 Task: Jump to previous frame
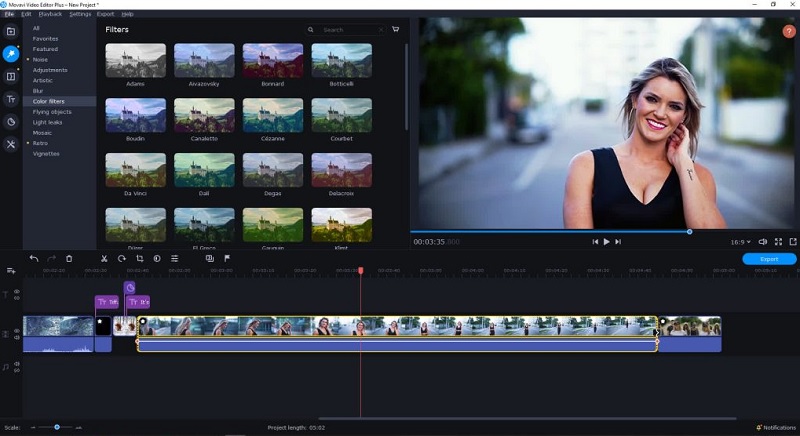tap(595, 242)
